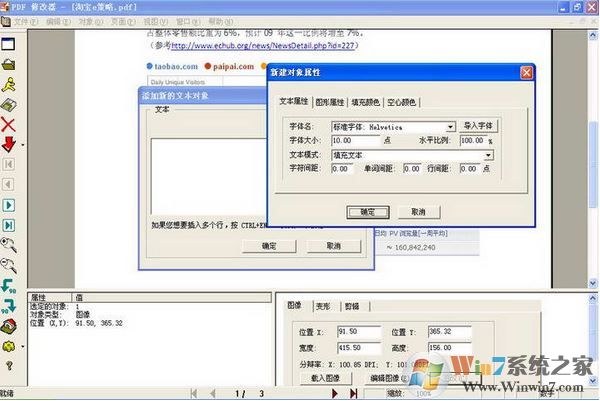Switch to the 剪辑 tab in bottom panel
The width and height of the screenshot is (600, 401).
pyautogui.click(x=352, y=306)
